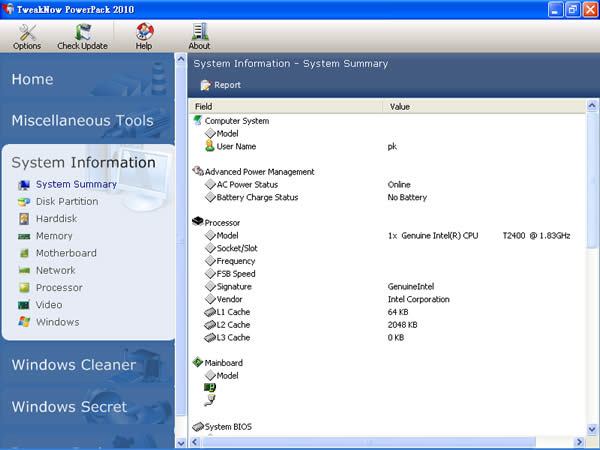Click list vertical scroll down arrow

point(592,429)
